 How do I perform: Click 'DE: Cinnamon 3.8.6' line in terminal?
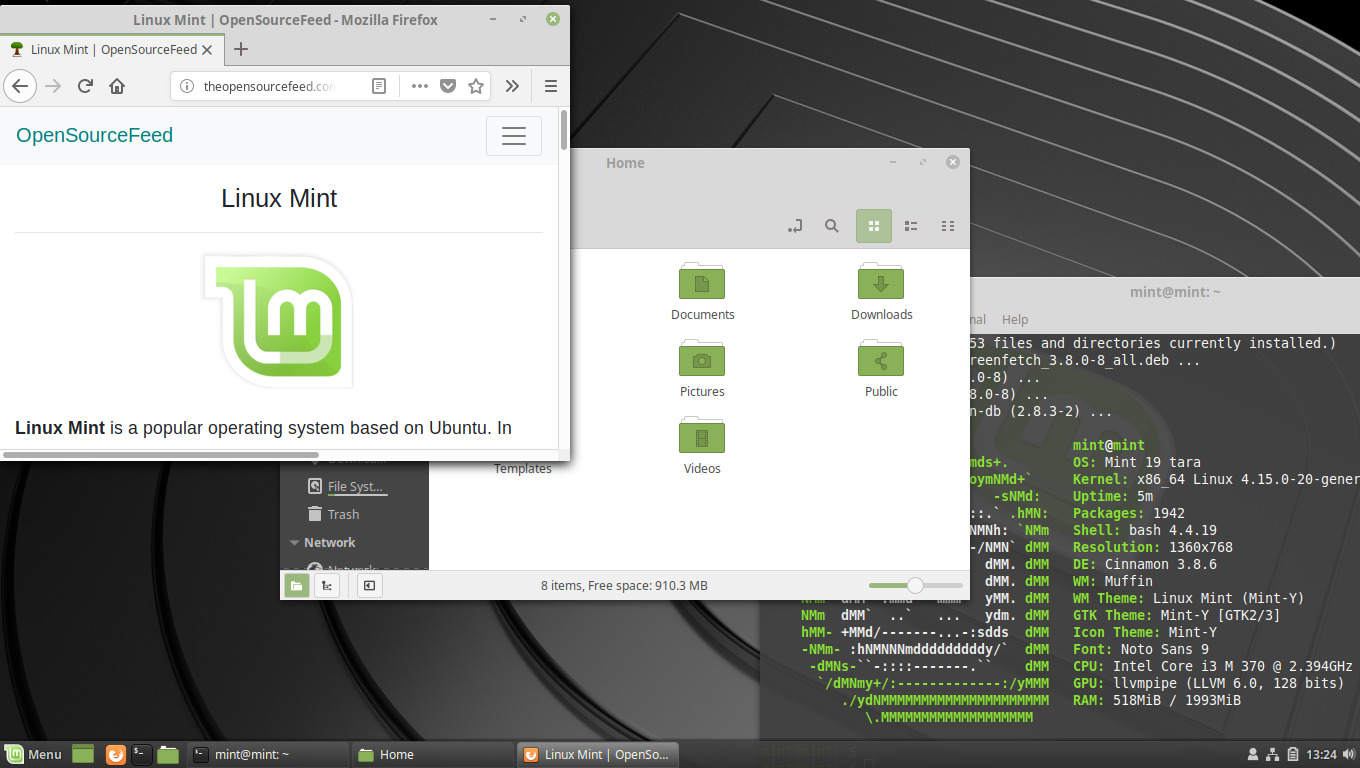(1145, 564)
